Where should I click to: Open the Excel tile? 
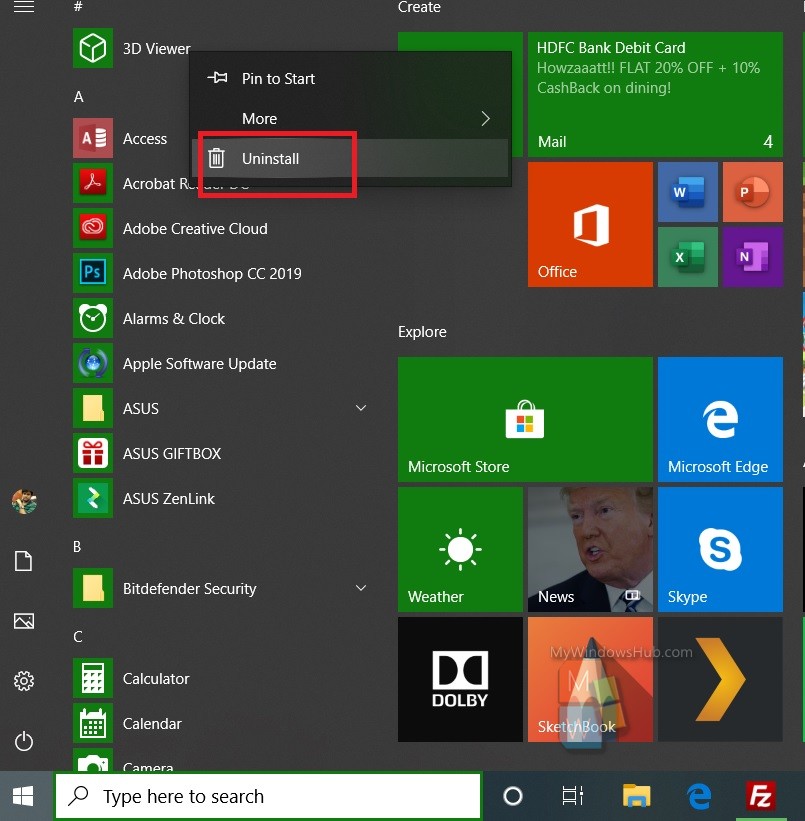pos(688,257)
